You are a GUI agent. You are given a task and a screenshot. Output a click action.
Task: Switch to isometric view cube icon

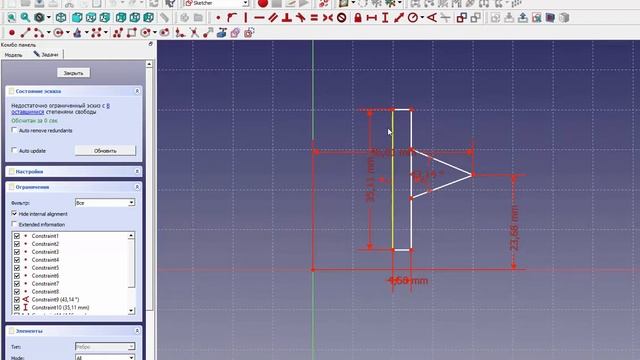coord(61,18)
